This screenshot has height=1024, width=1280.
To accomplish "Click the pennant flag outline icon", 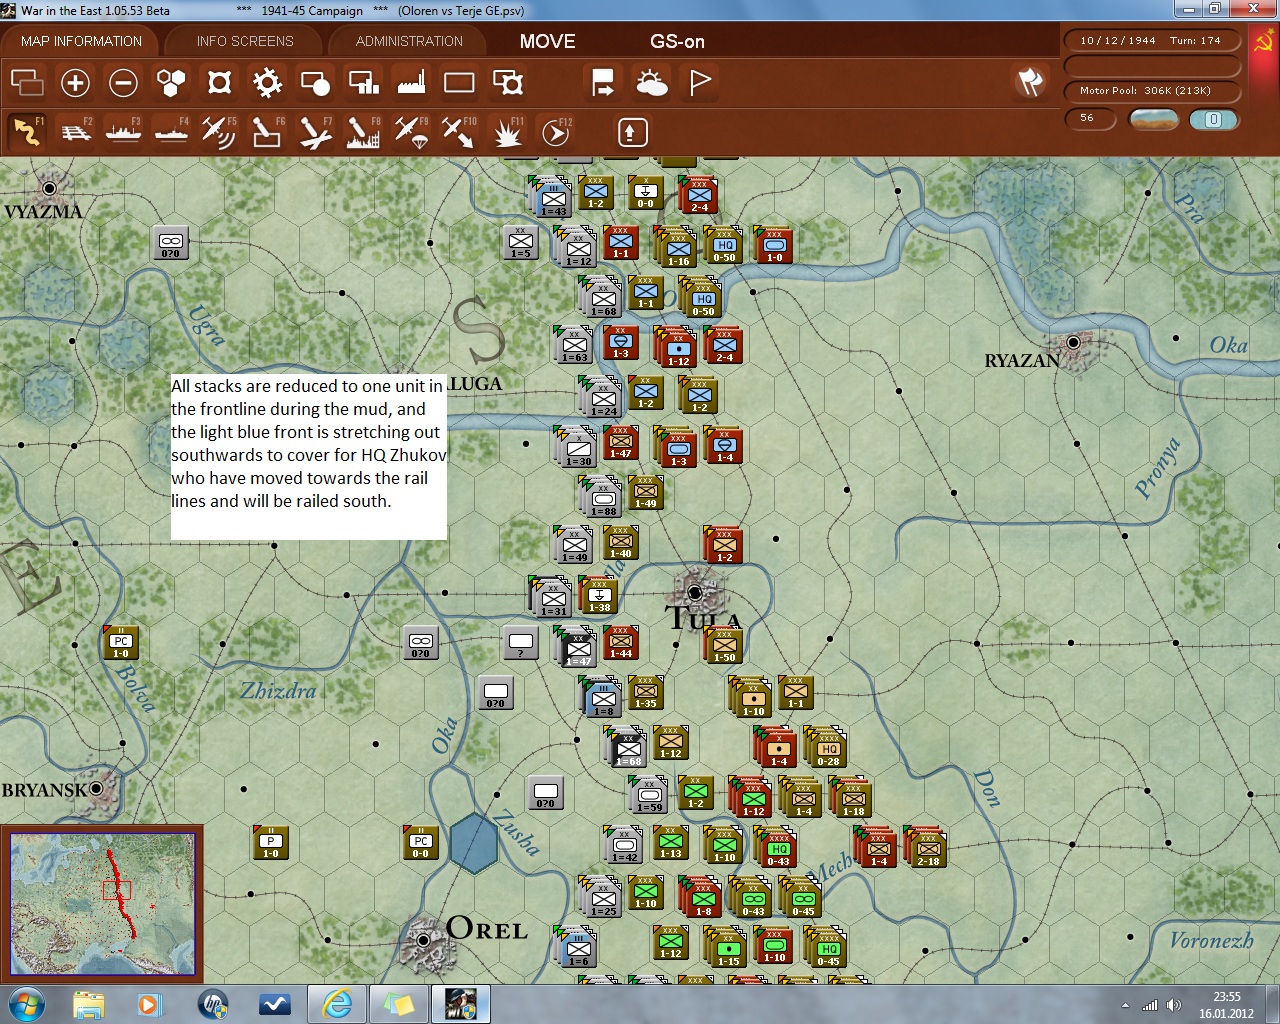I will (x=700, y=82).
